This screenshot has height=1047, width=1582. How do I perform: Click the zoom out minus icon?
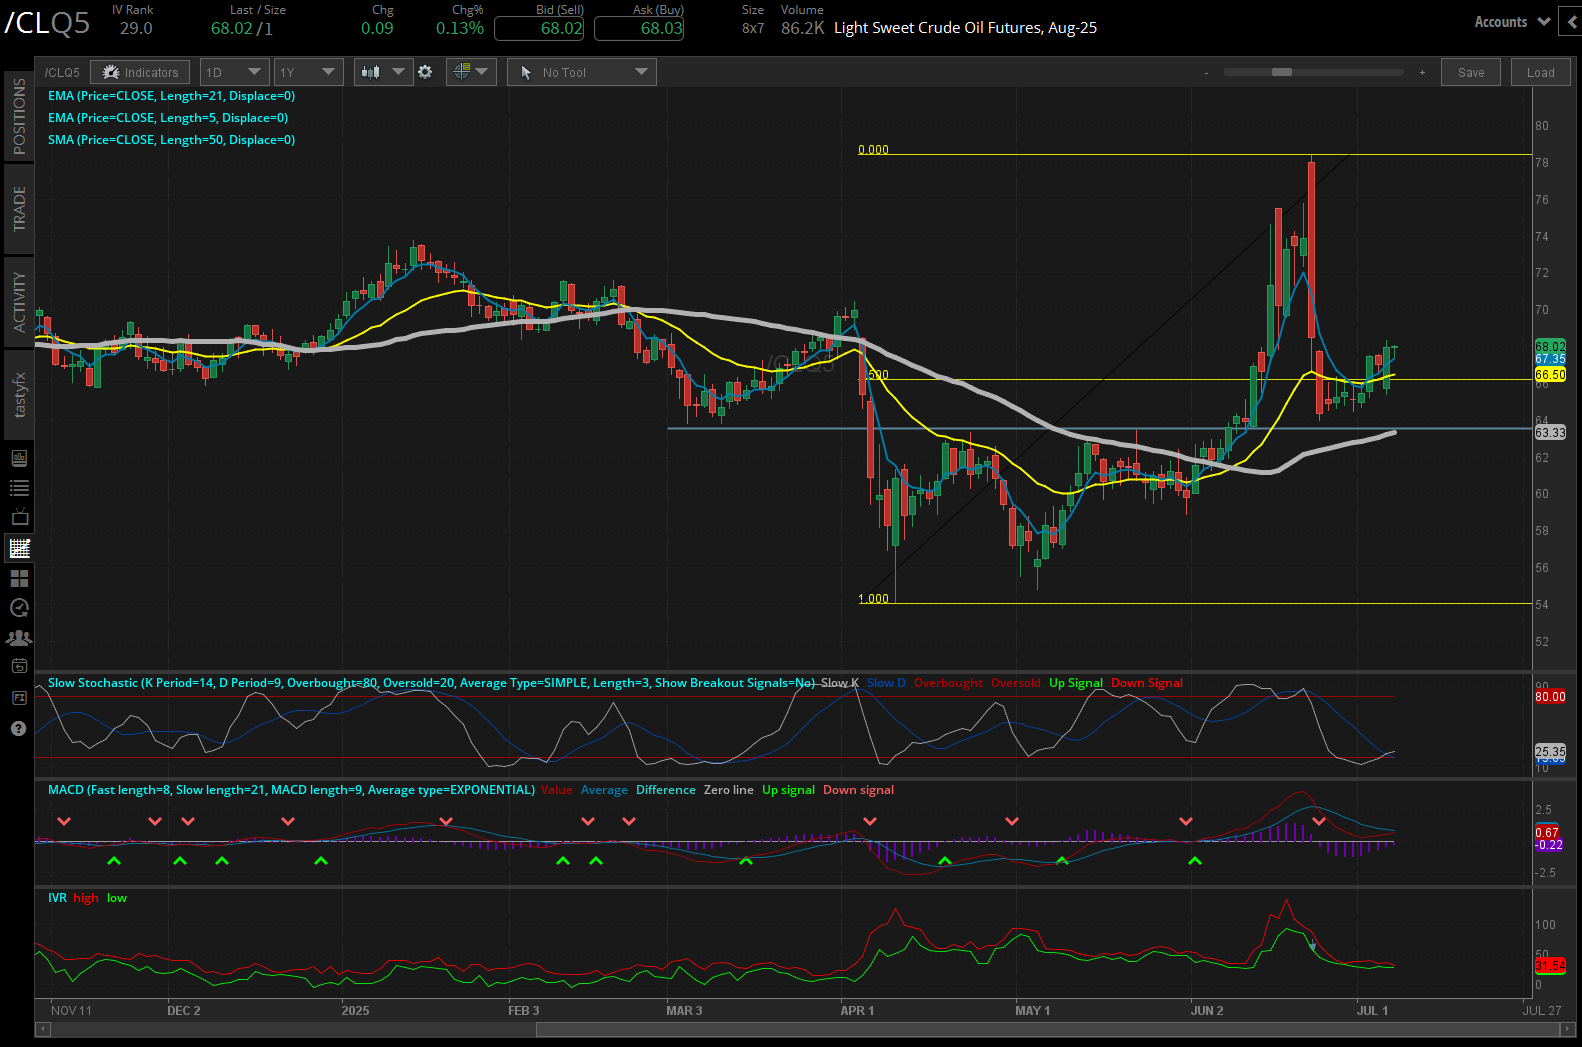pyautogui.click(x=1206, y=73)
